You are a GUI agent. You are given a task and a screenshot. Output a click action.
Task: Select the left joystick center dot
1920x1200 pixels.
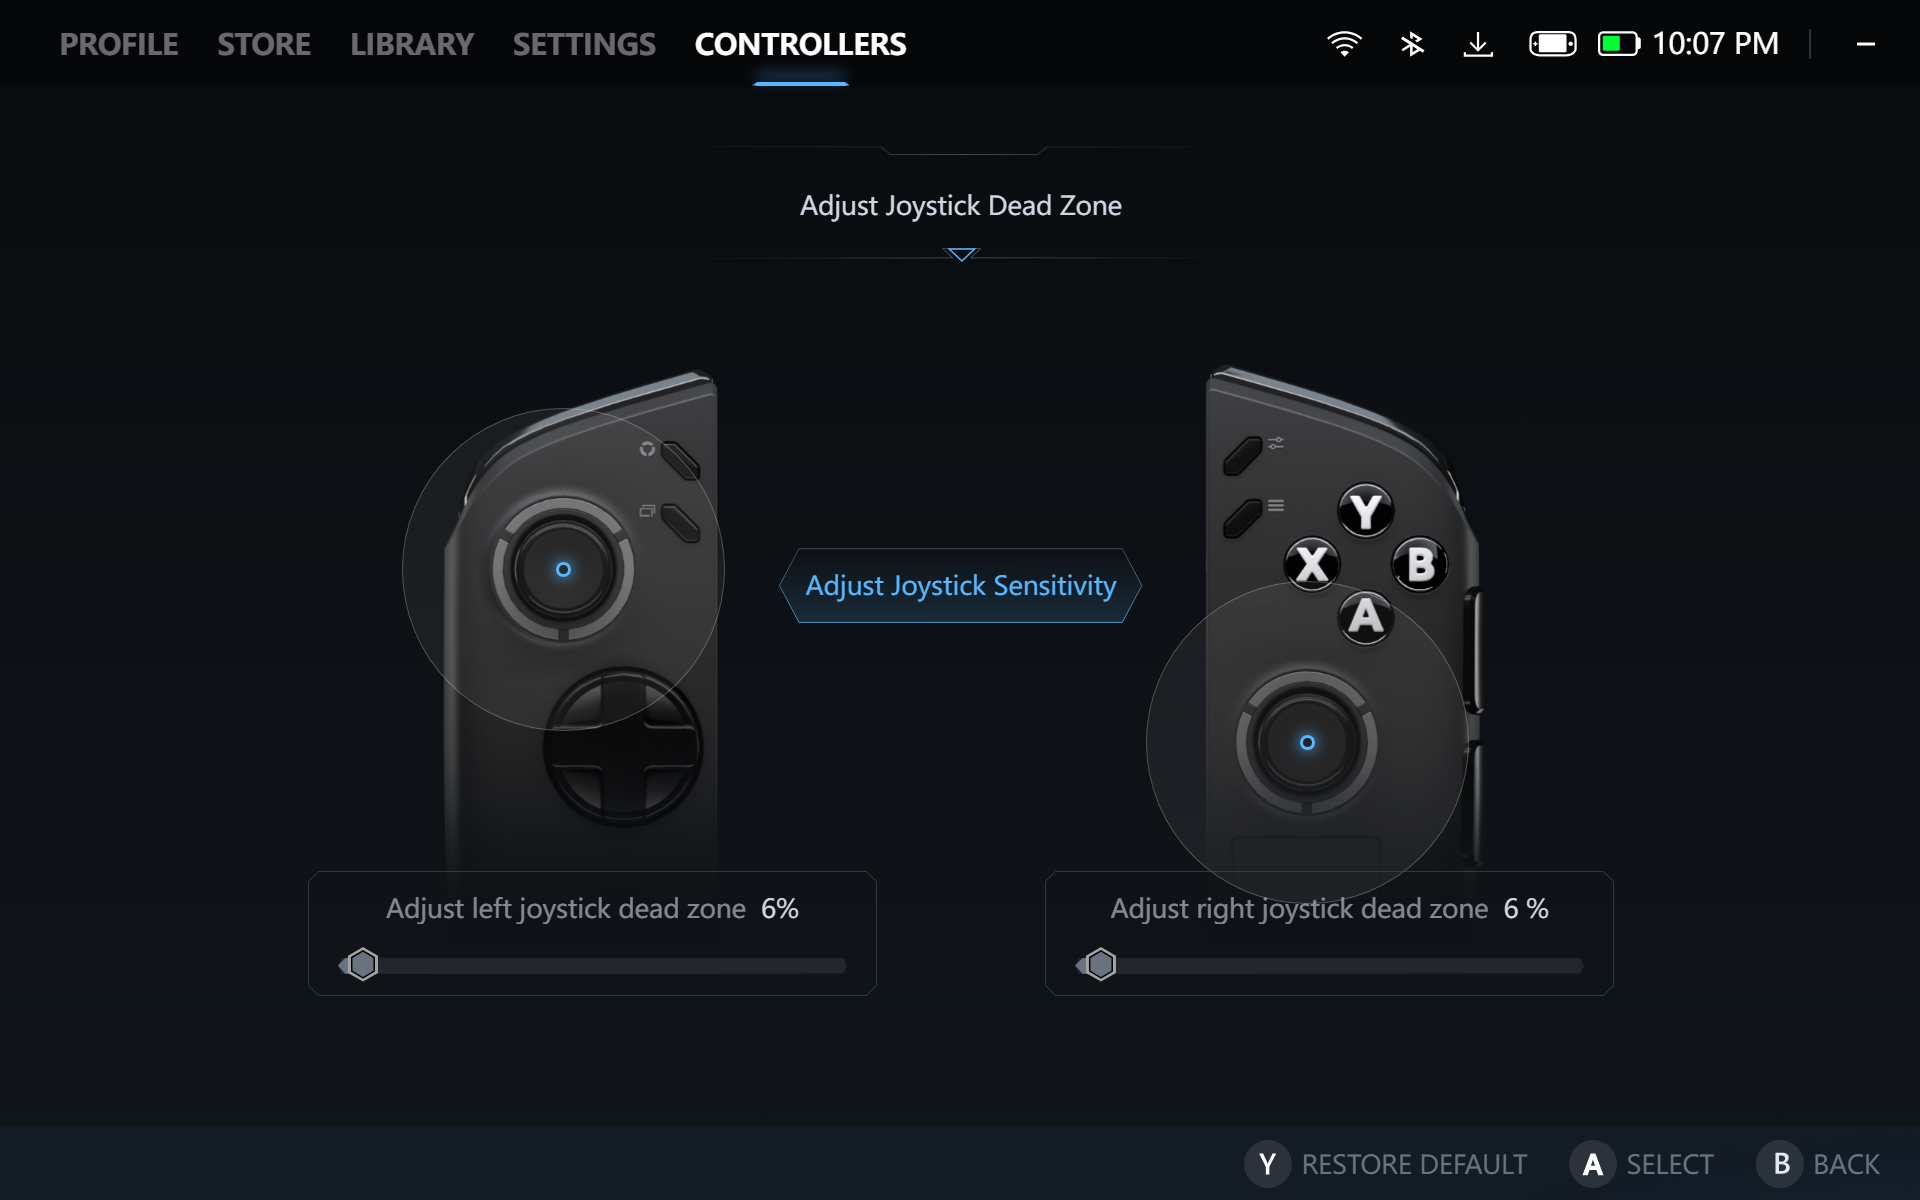[x=563, y=570]
